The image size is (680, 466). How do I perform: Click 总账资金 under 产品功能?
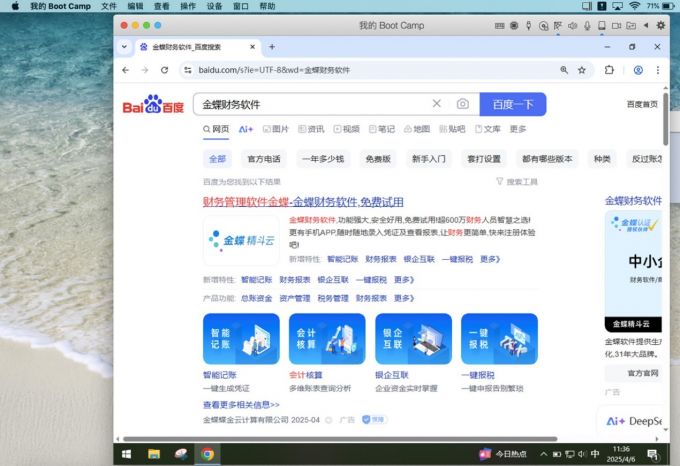click(x=256, y=298)
